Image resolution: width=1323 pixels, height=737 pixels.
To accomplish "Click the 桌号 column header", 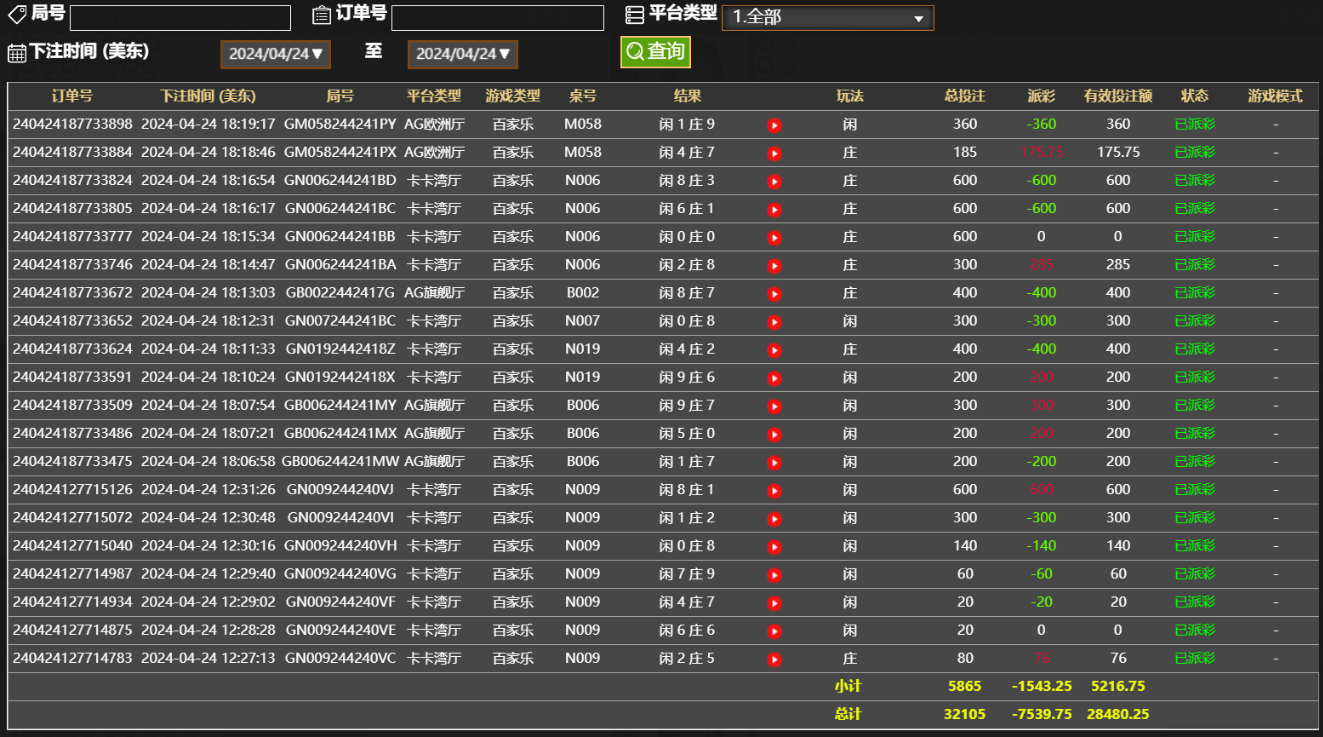I will 583,96.
